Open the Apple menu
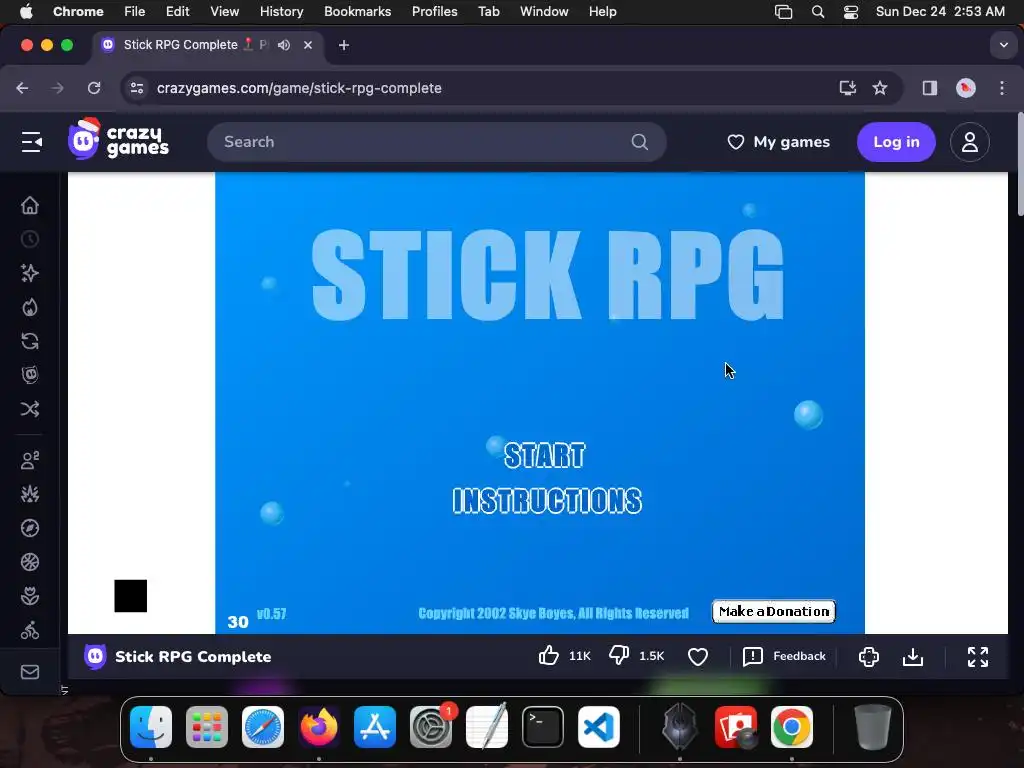 26,12
